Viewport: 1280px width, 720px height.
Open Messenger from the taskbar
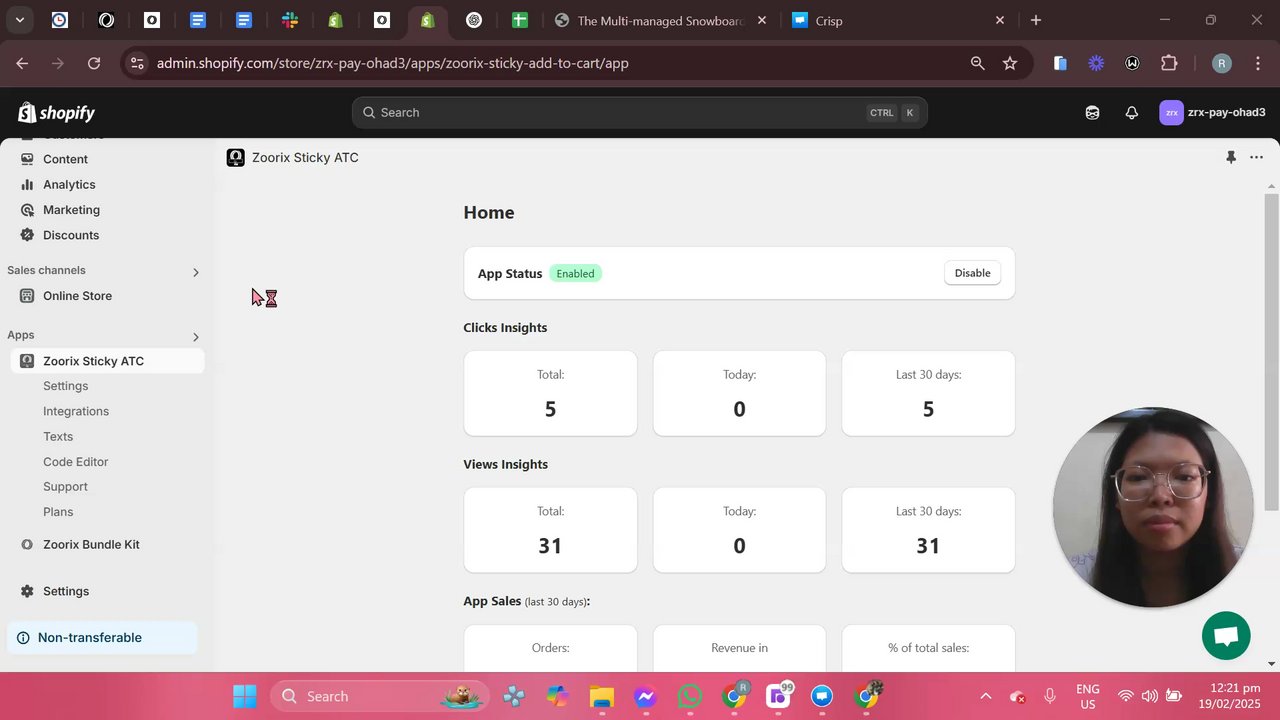click(x=645, y=696)
